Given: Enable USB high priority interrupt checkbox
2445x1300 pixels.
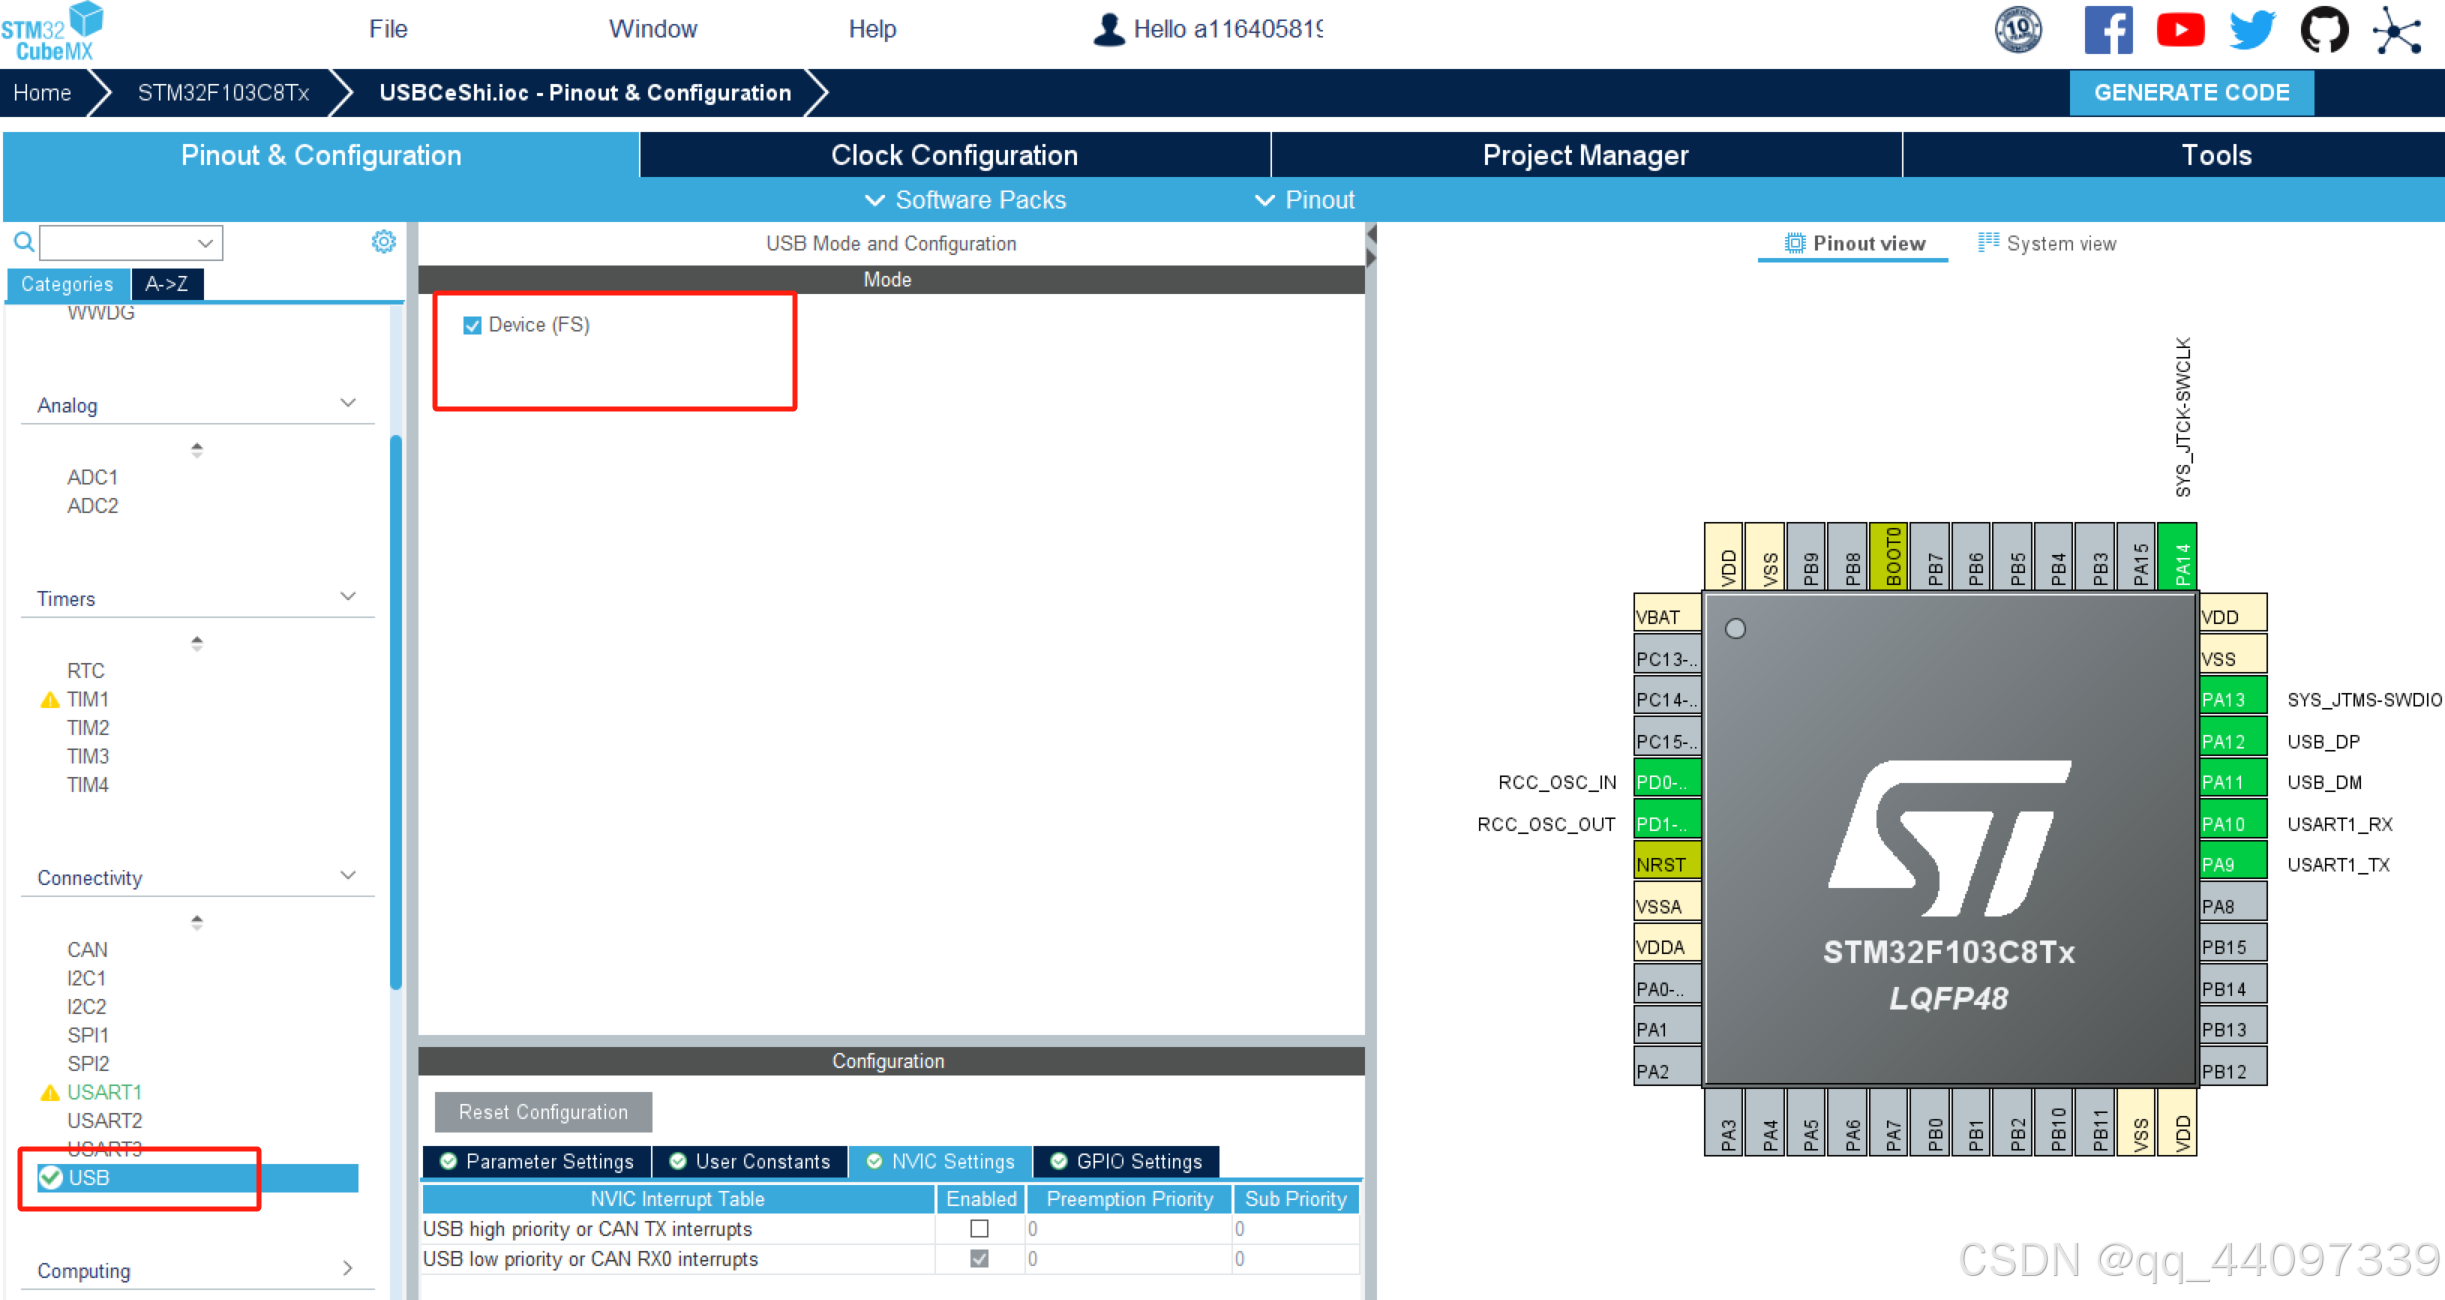Looking at the screenshot, I should 979,1228.
